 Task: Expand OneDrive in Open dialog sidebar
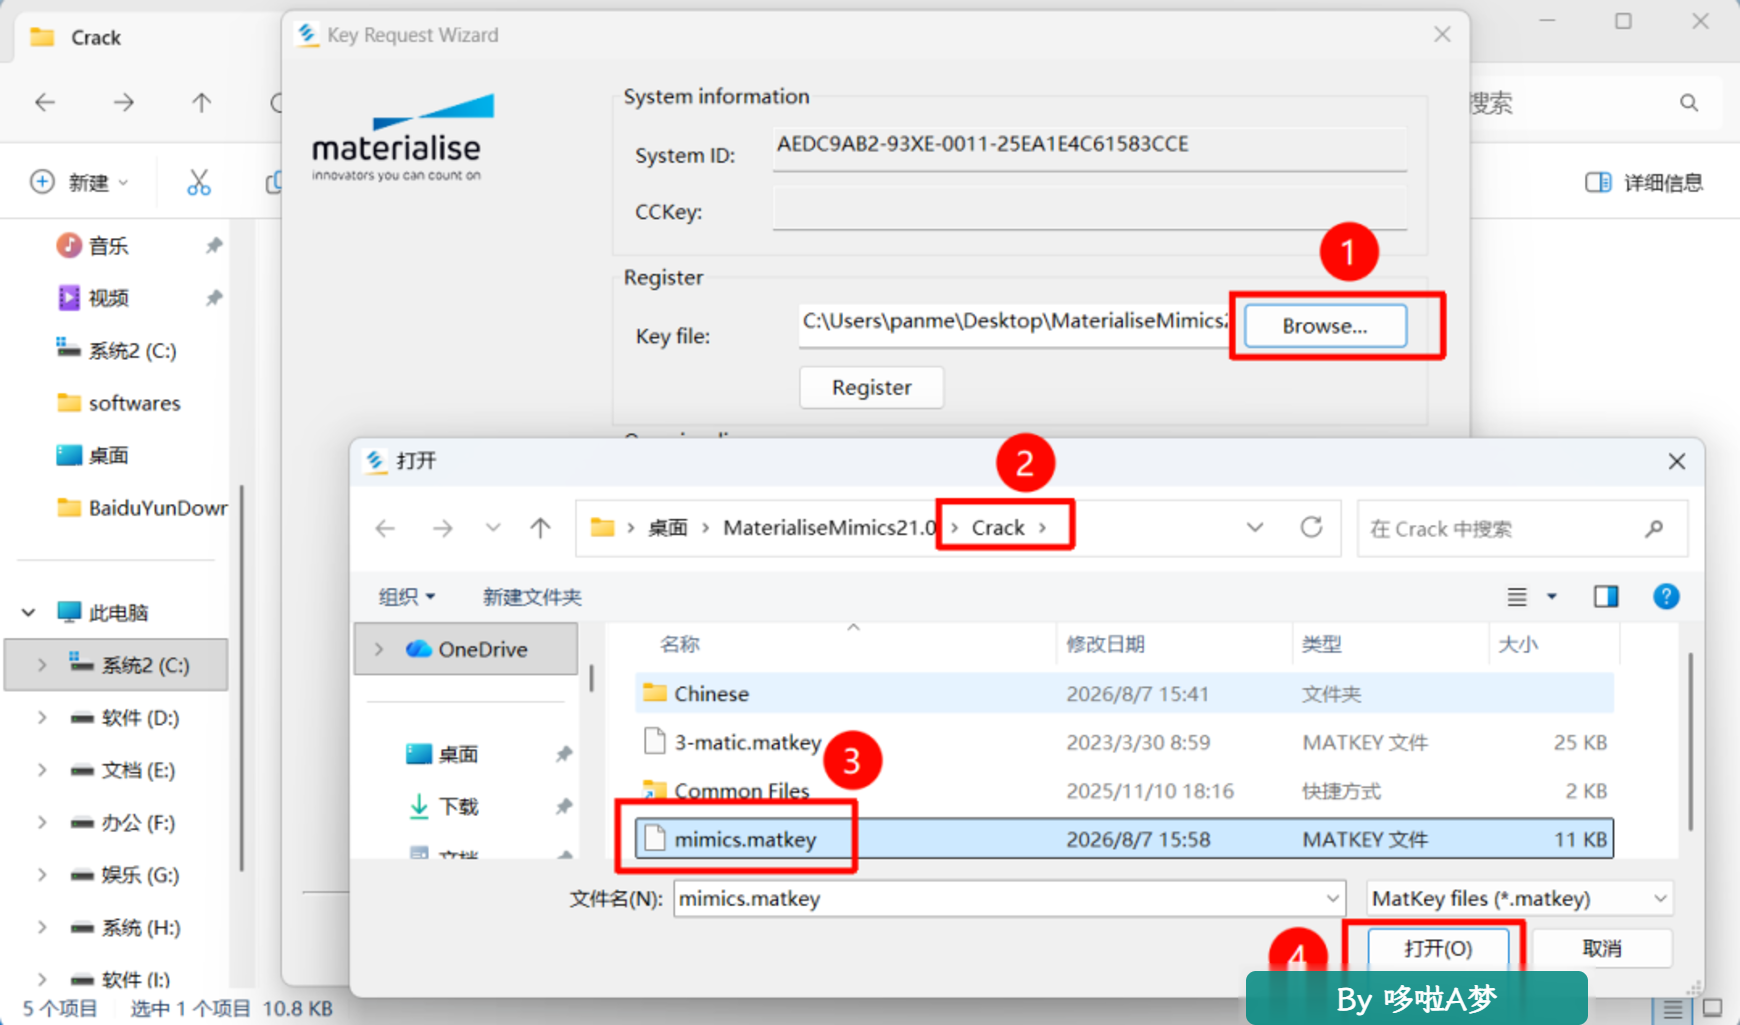[379, 649]
